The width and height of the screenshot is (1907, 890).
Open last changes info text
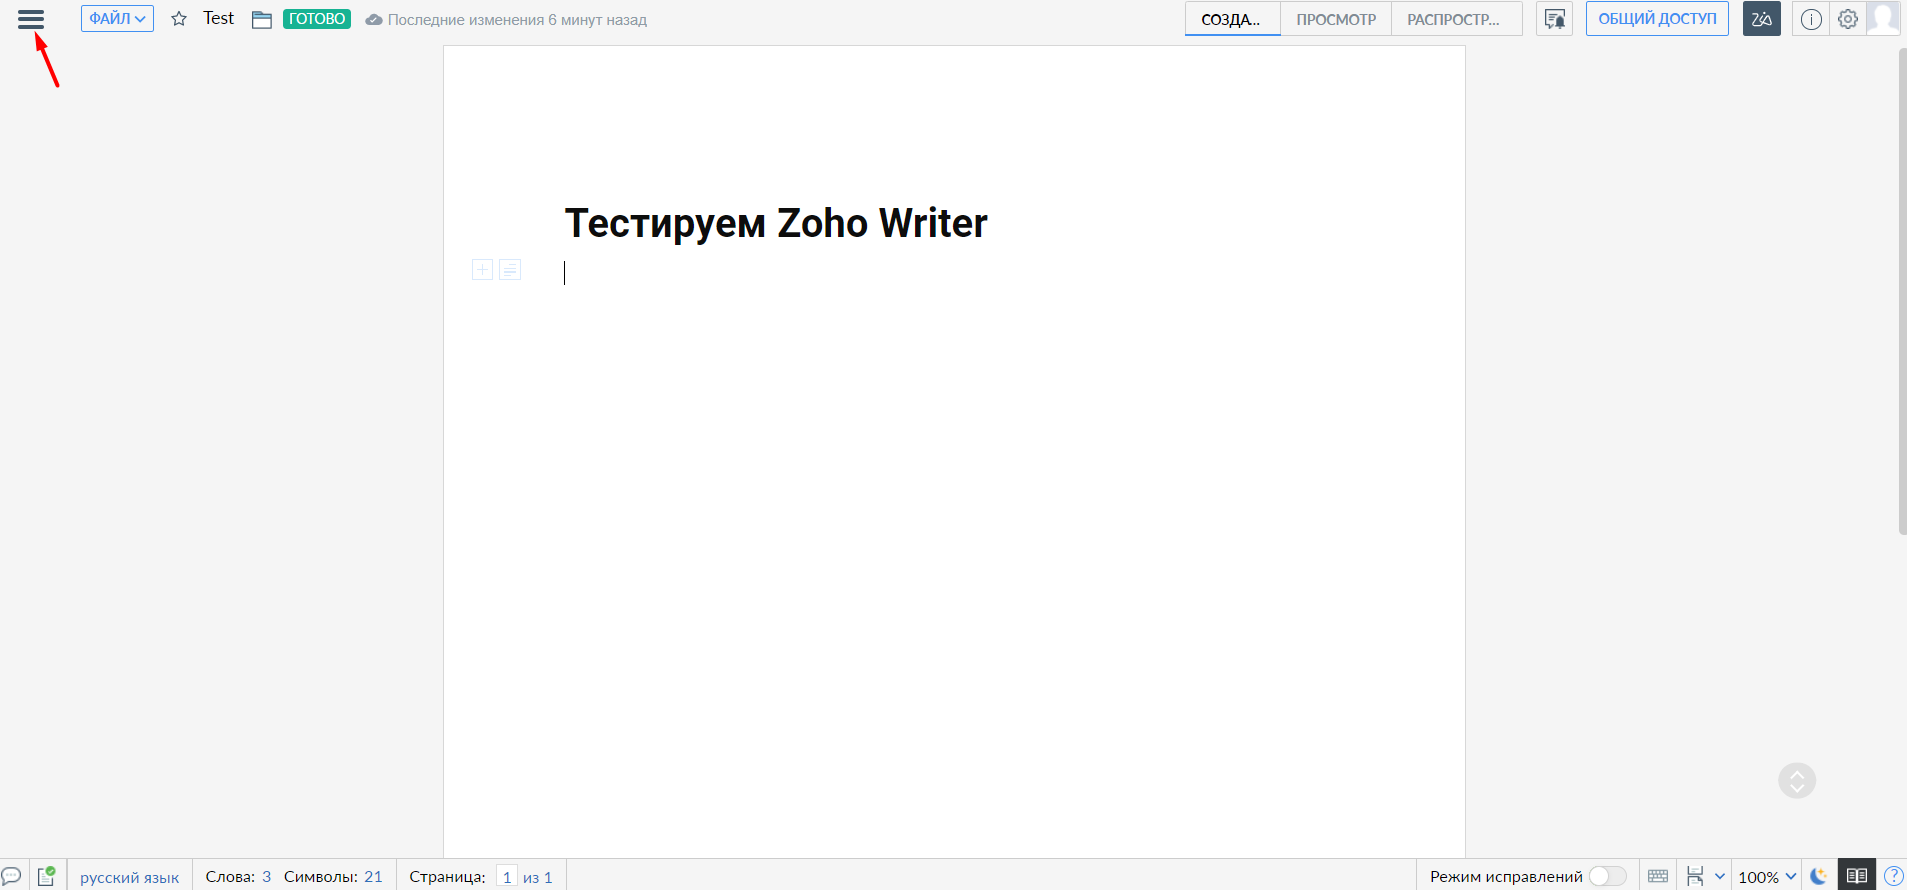[x=517, y=20]
